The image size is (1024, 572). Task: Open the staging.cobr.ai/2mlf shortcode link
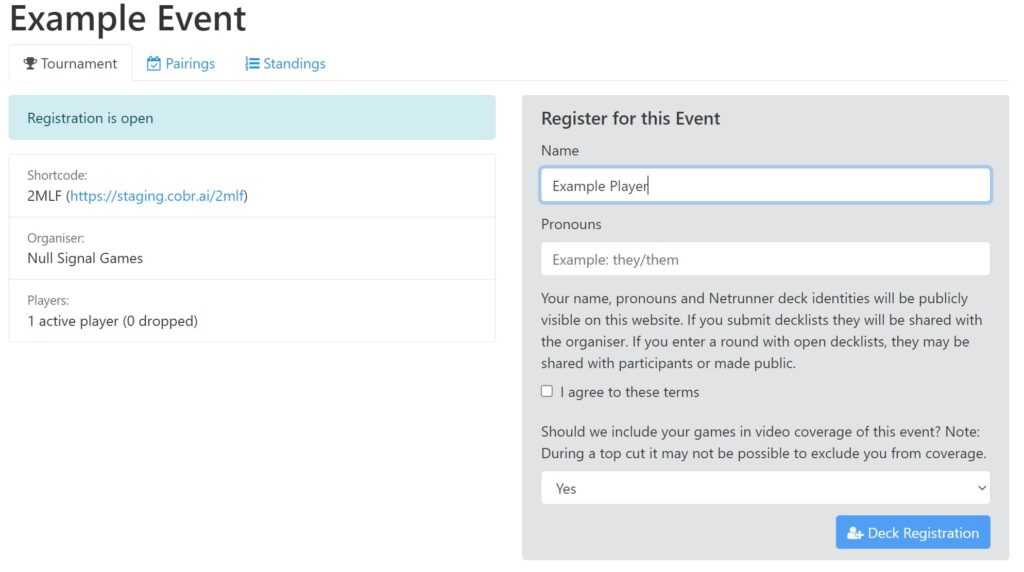(157, 196)
